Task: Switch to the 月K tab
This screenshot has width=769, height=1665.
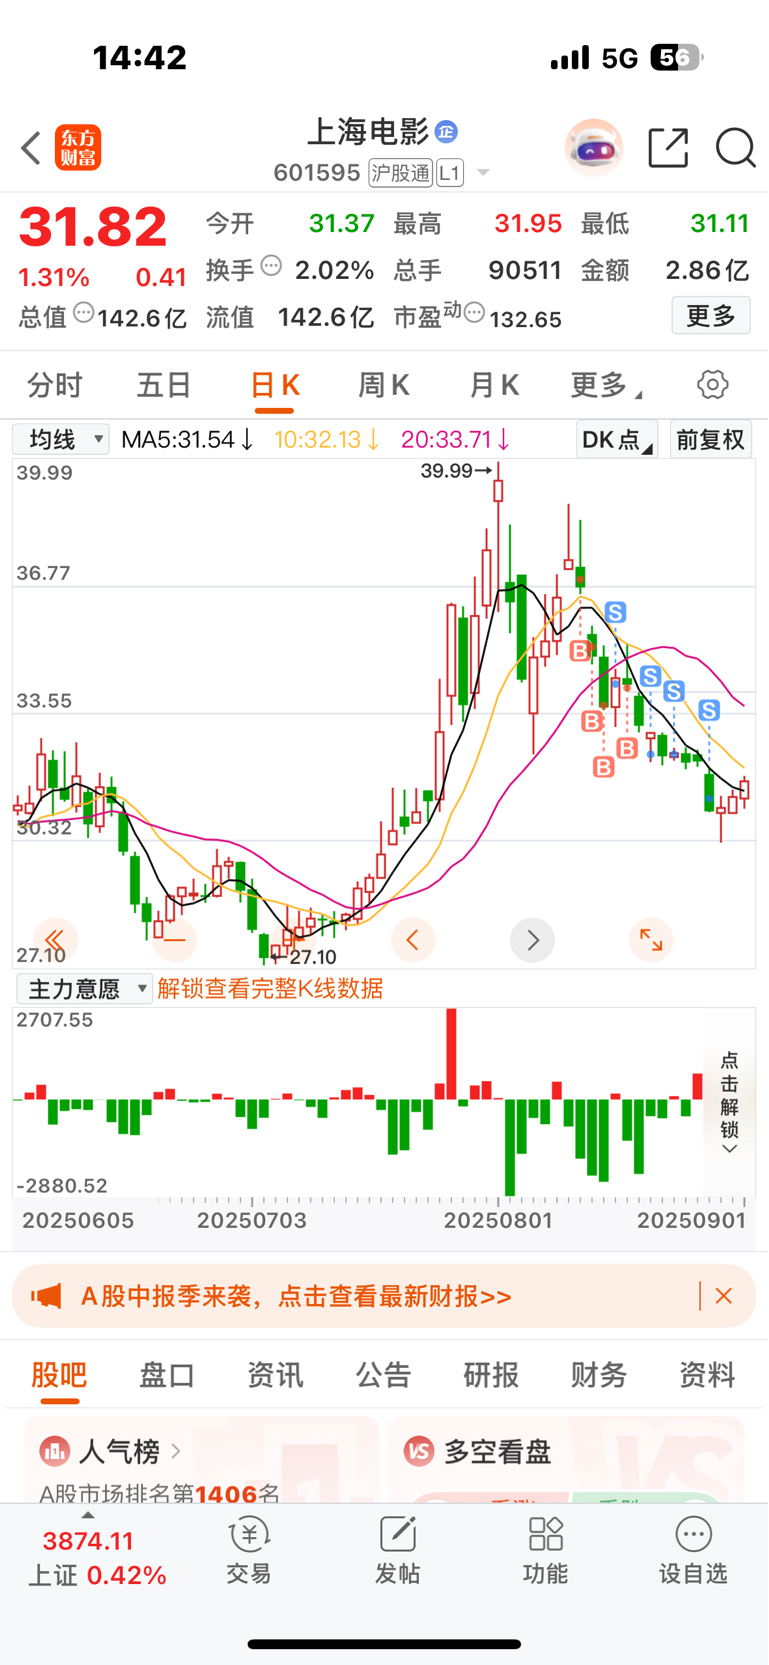Action: [x=494, y=385]
